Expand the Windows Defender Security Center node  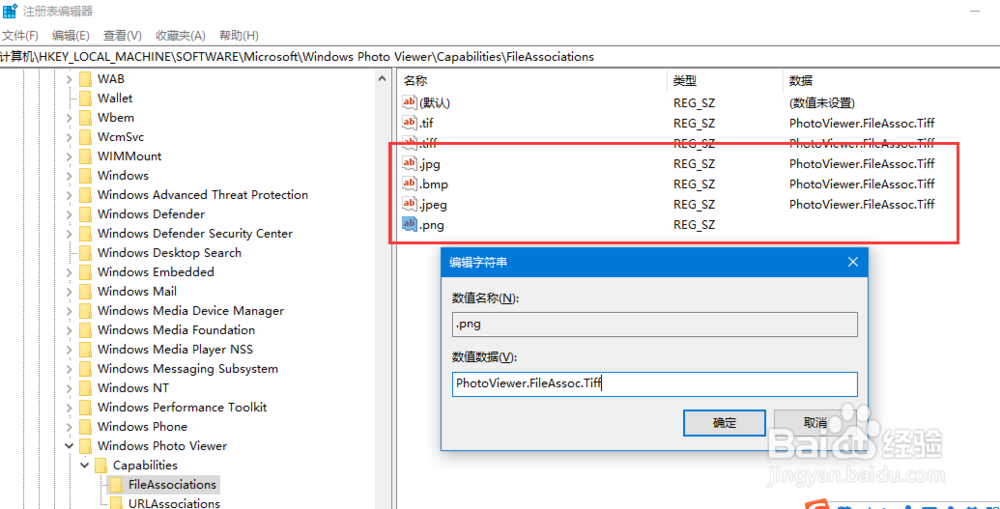click(69, 233)
